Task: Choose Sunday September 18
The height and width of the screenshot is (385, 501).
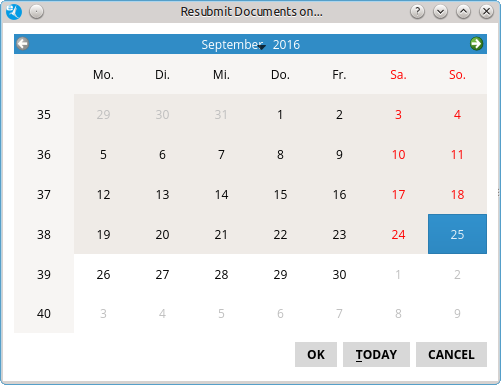Action: [457, 194]
